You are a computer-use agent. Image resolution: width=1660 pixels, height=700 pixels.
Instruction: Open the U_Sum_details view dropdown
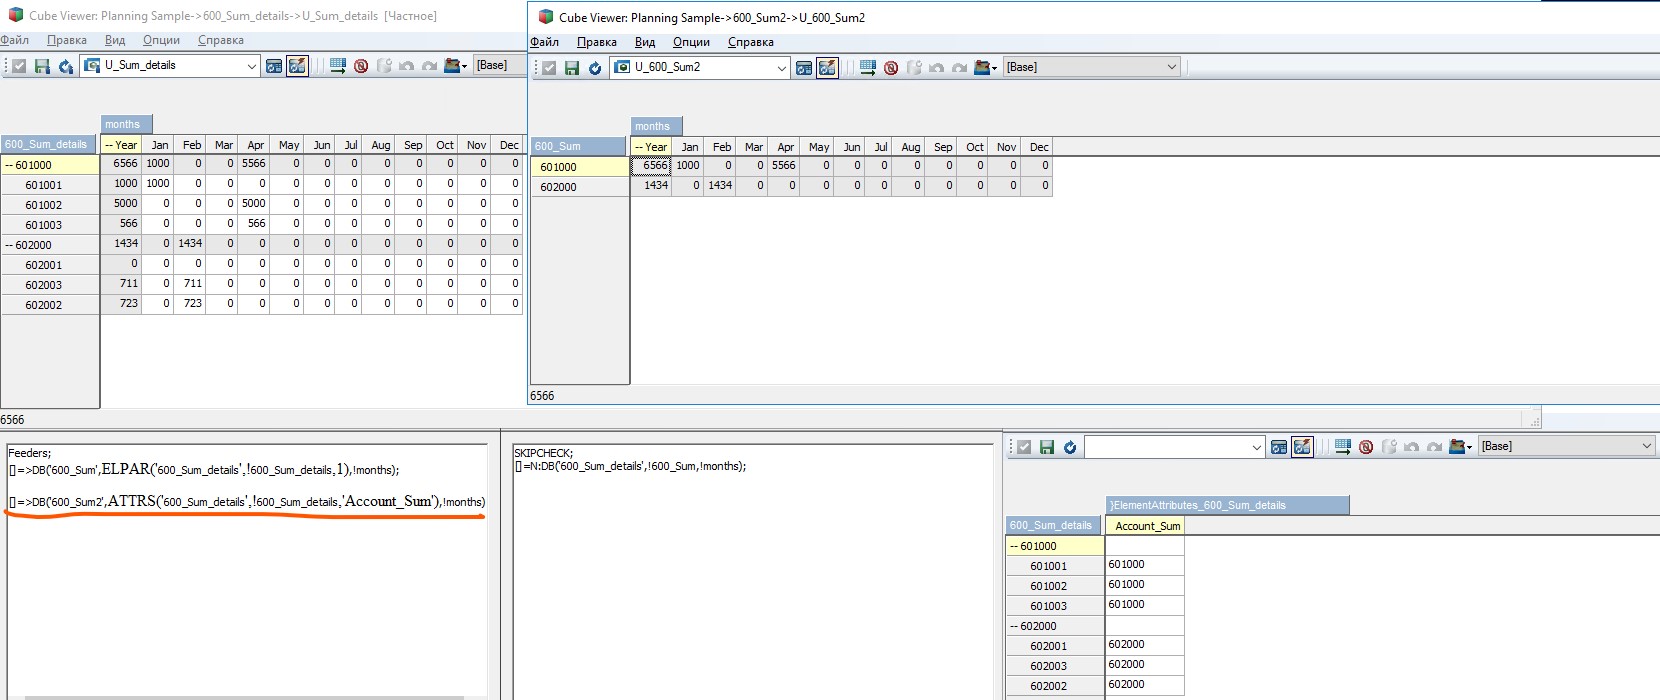pyautogui.click(x=251, y=66)
